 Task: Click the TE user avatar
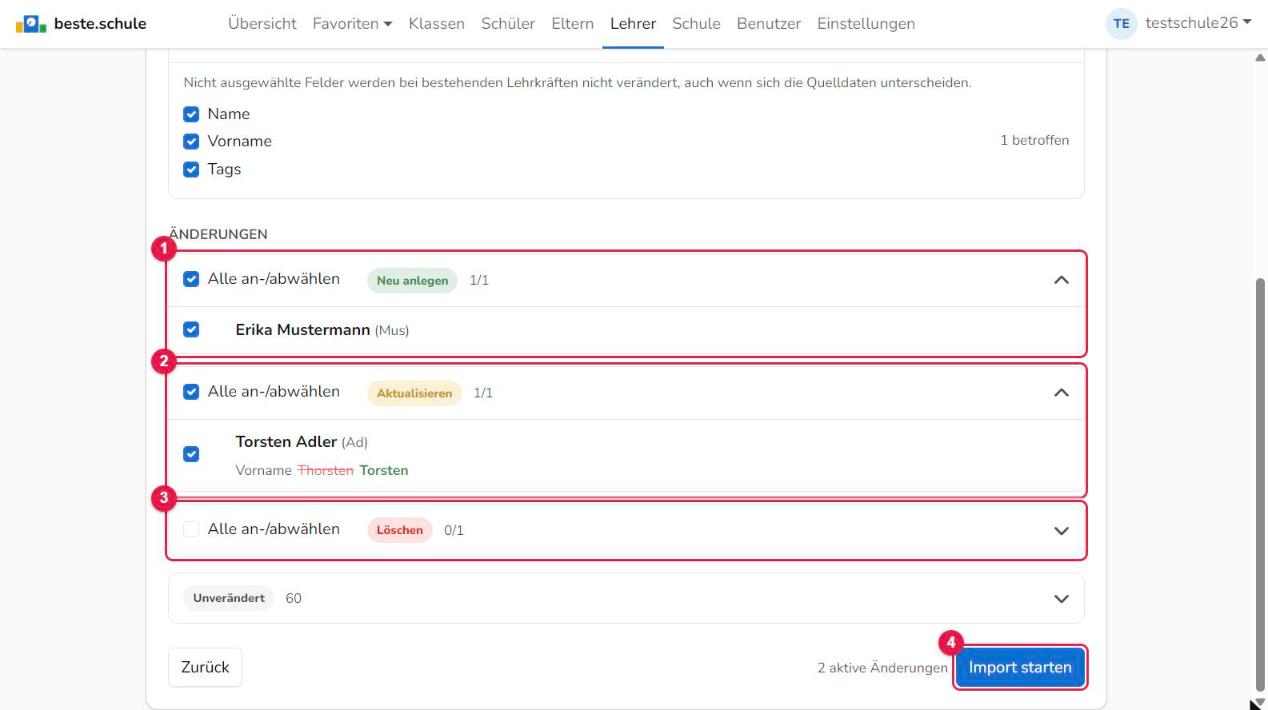[1124, 24]
